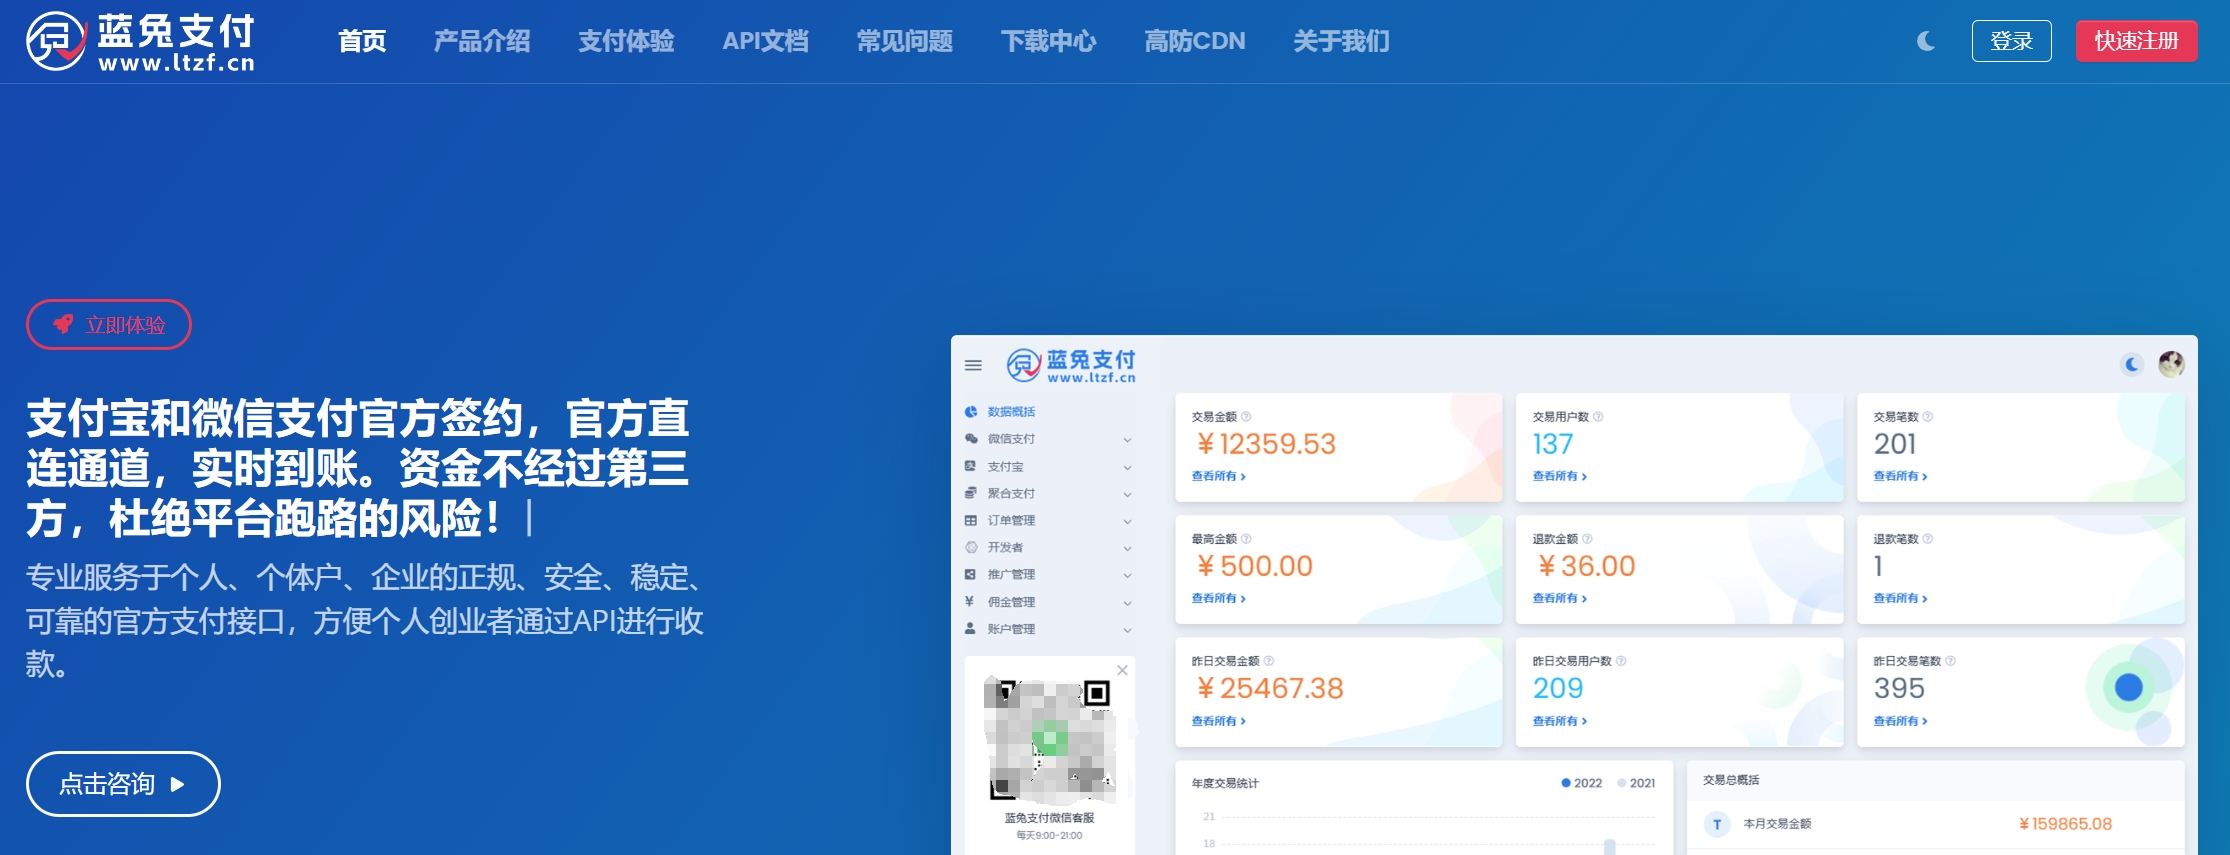
Task: Open the 关于我们 nav item
Action: tap(1342, 41)
